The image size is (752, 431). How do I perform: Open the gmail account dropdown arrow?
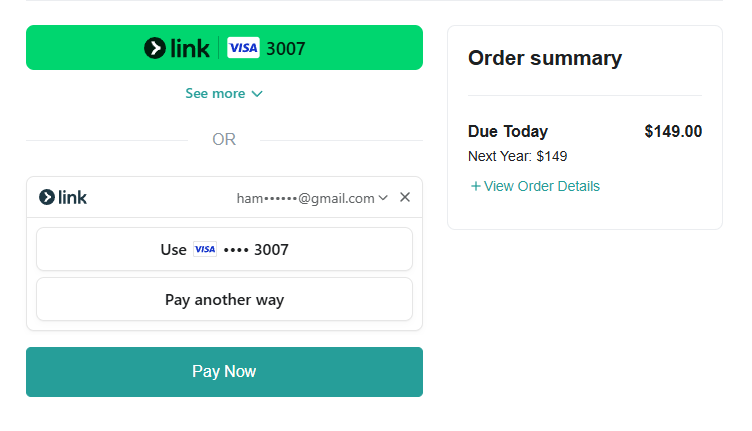[x=383, y=198]
